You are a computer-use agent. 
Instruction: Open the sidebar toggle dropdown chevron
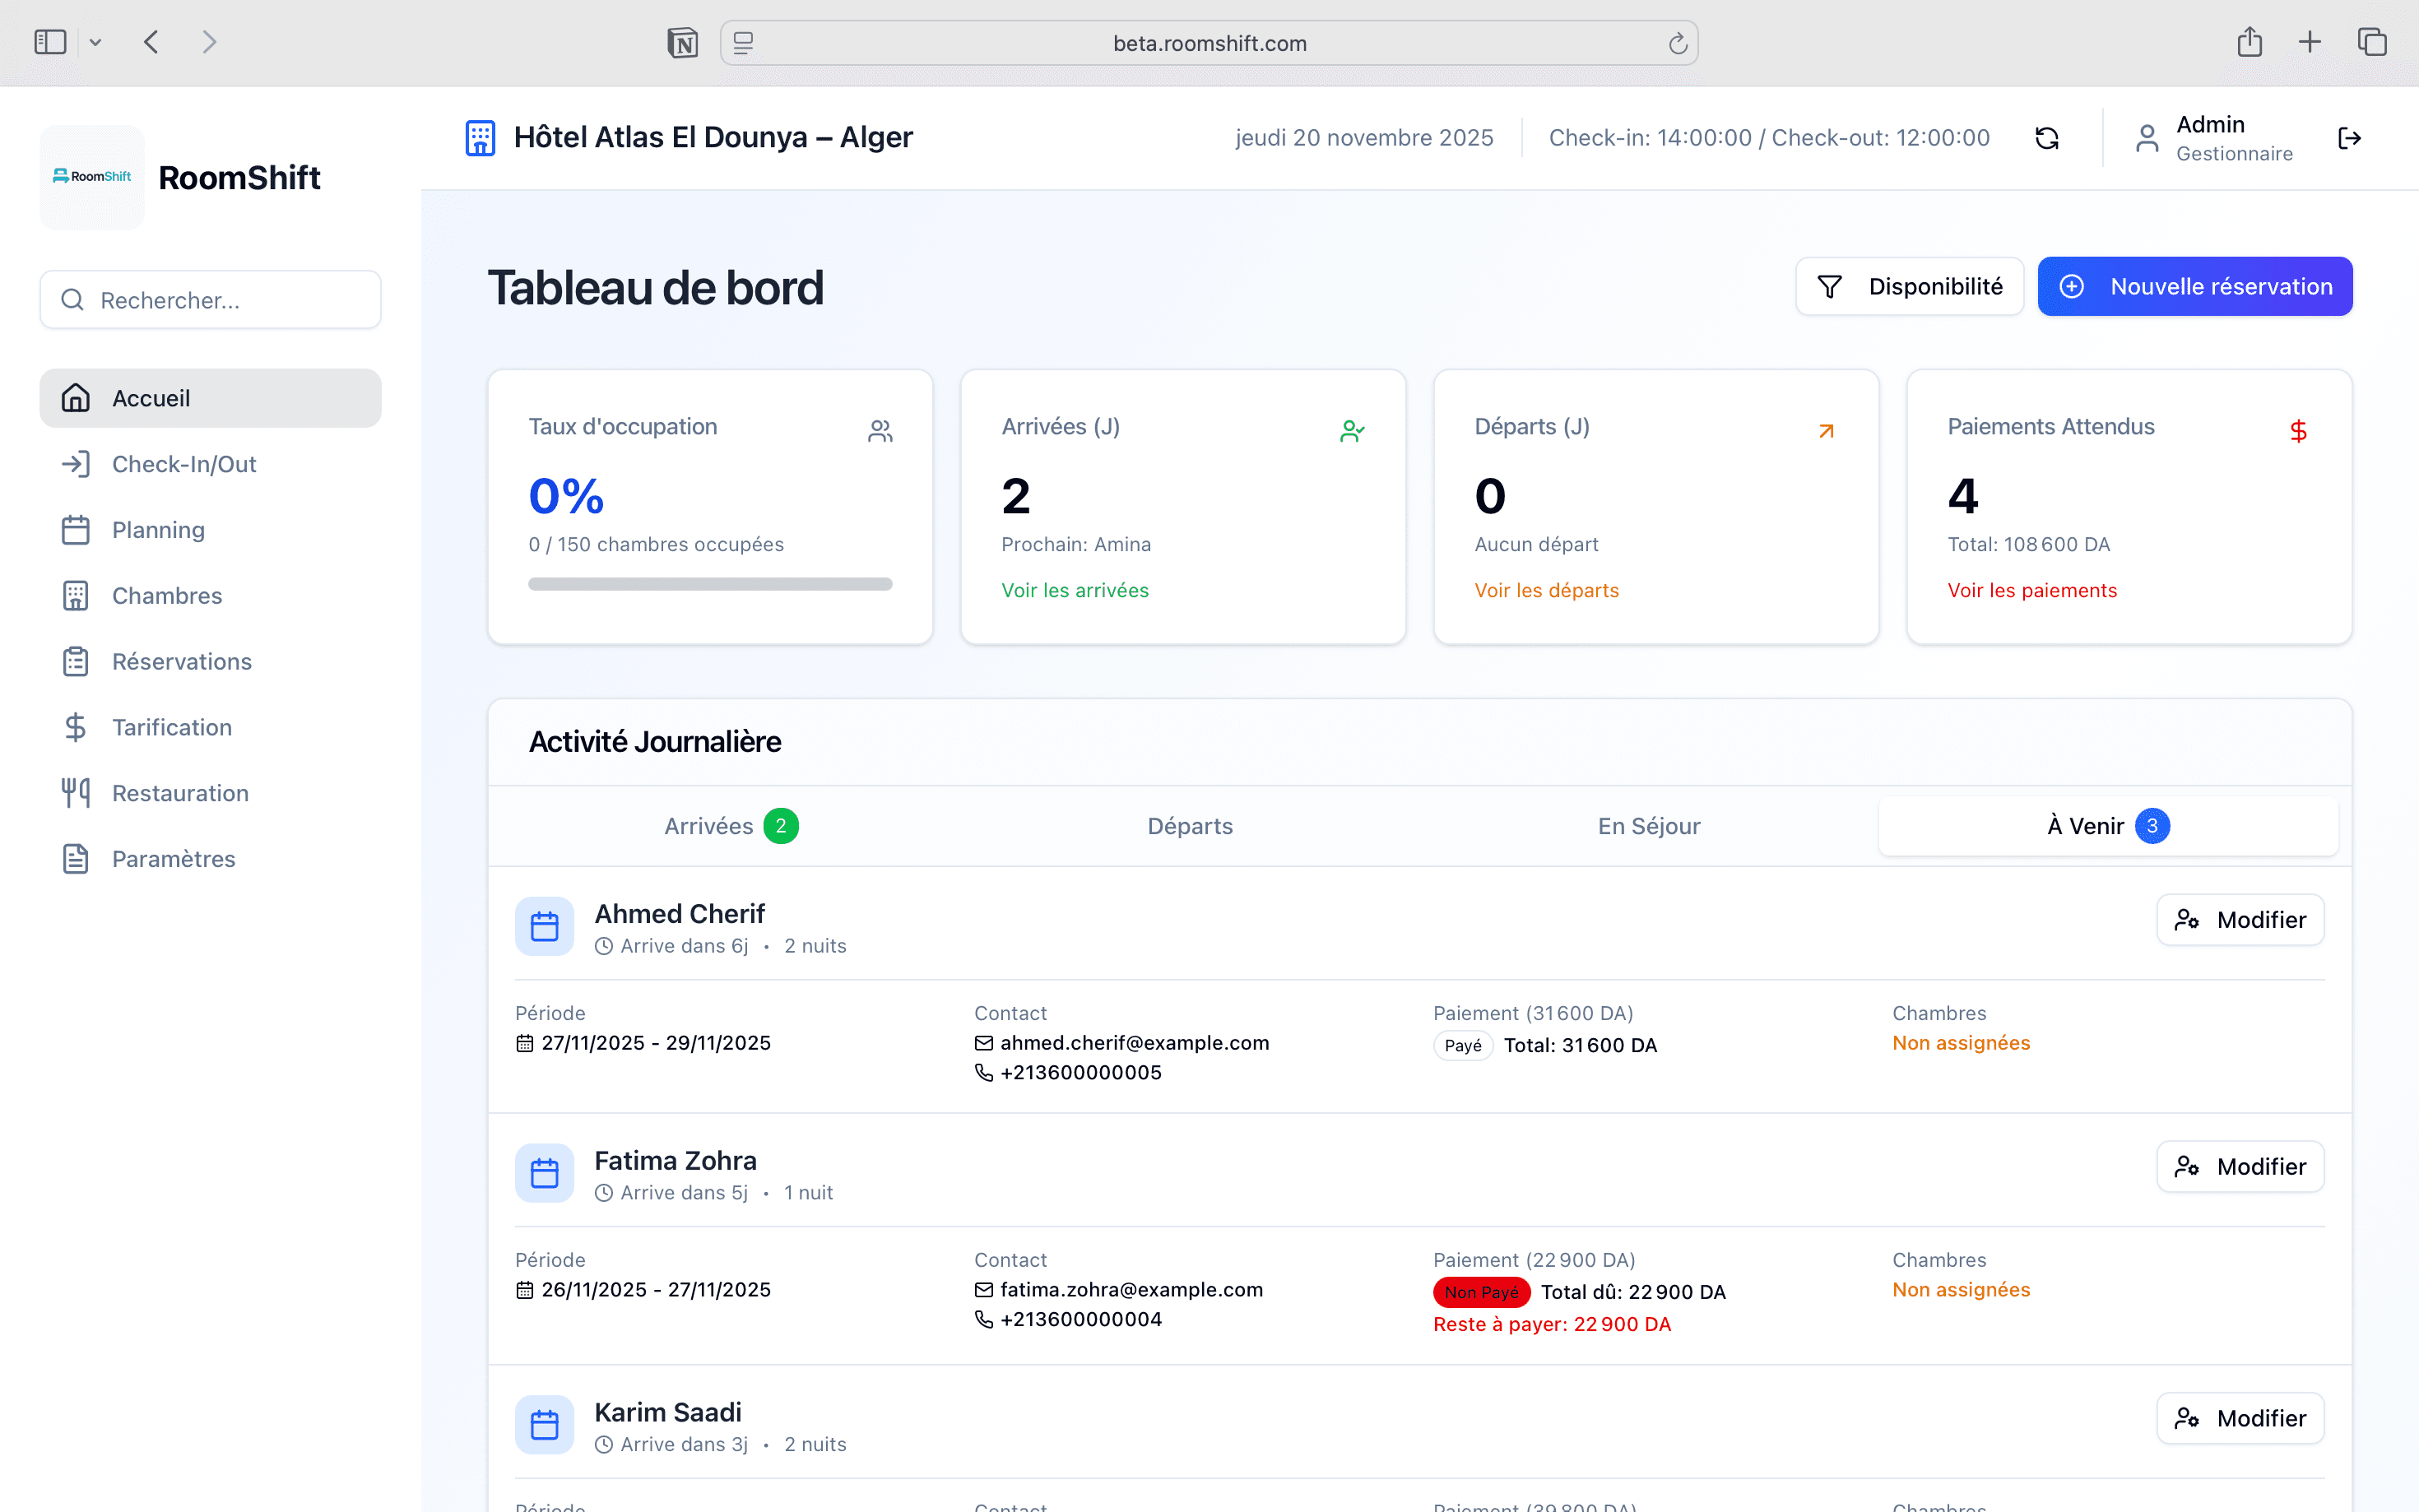point(96,42)
